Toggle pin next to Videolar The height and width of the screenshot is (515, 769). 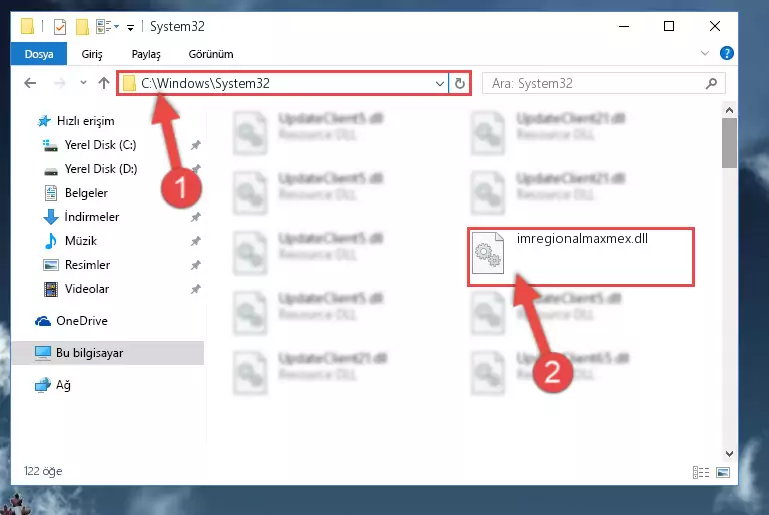pyautogui.click(x=196, y=289)
